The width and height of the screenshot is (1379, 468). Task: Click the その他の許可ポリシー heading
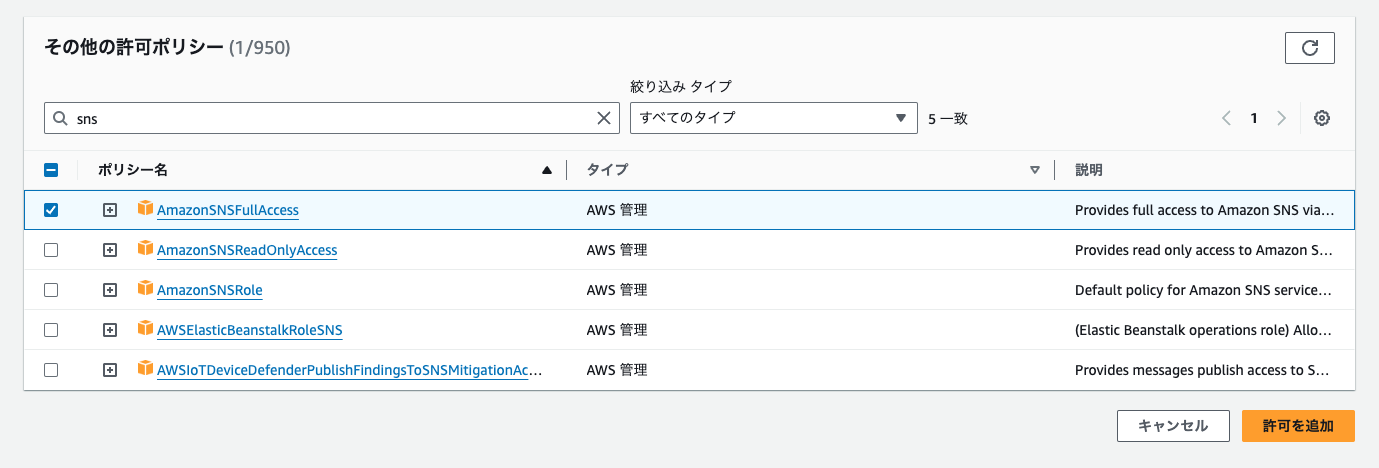pyautogui.click(x=134, y=47)
